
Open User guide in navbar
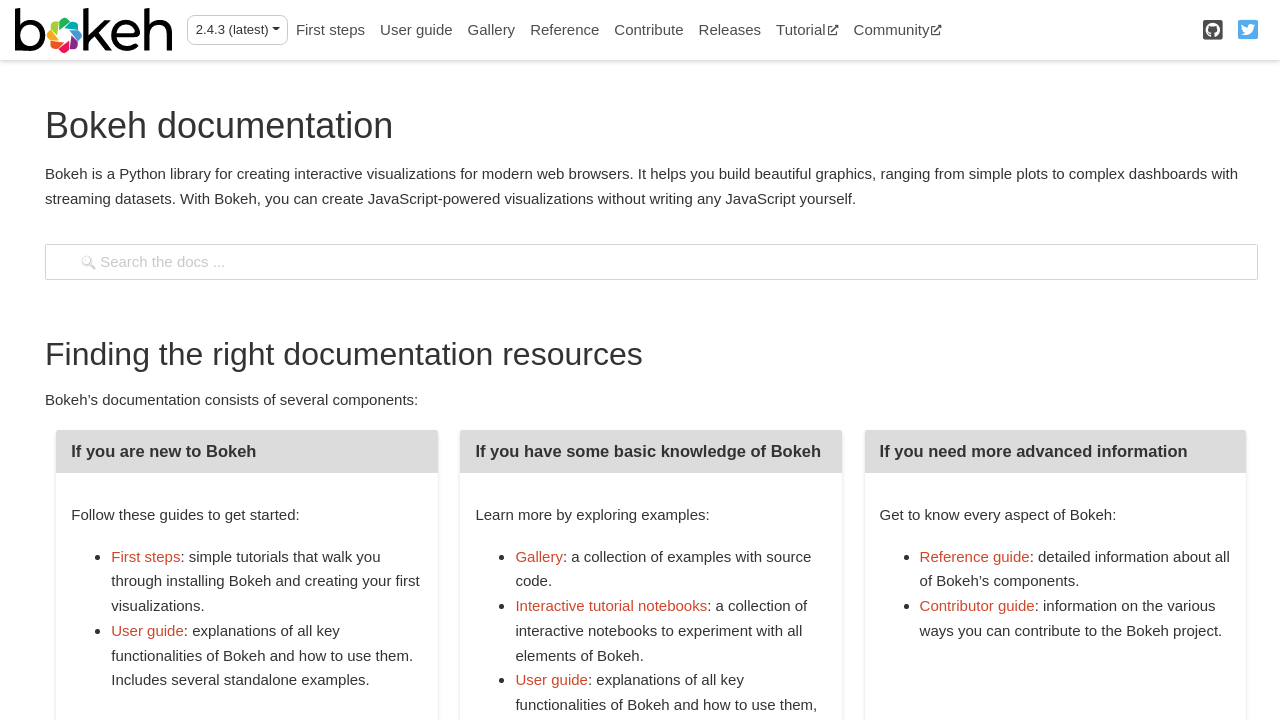416,30
